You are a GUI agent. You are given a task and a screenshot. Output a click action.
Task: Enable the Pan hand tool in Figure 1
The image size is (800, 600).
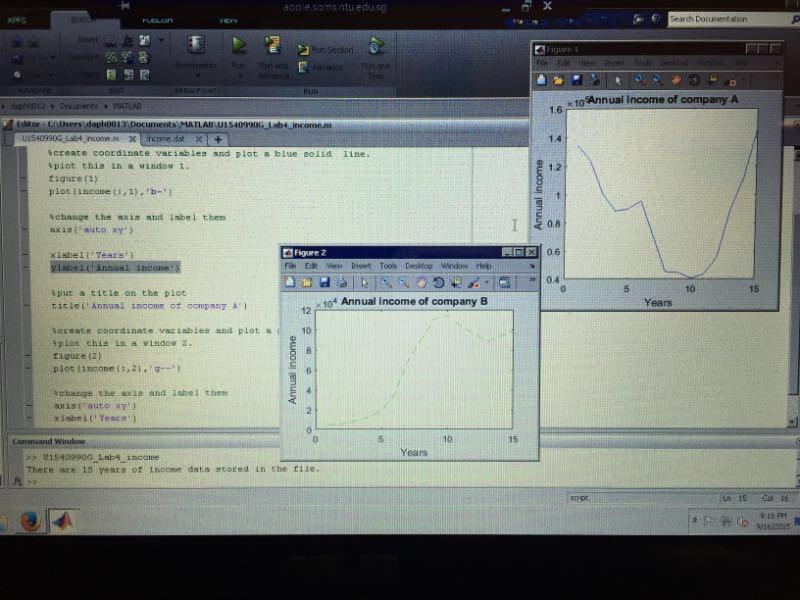click(x=676, y=80)
